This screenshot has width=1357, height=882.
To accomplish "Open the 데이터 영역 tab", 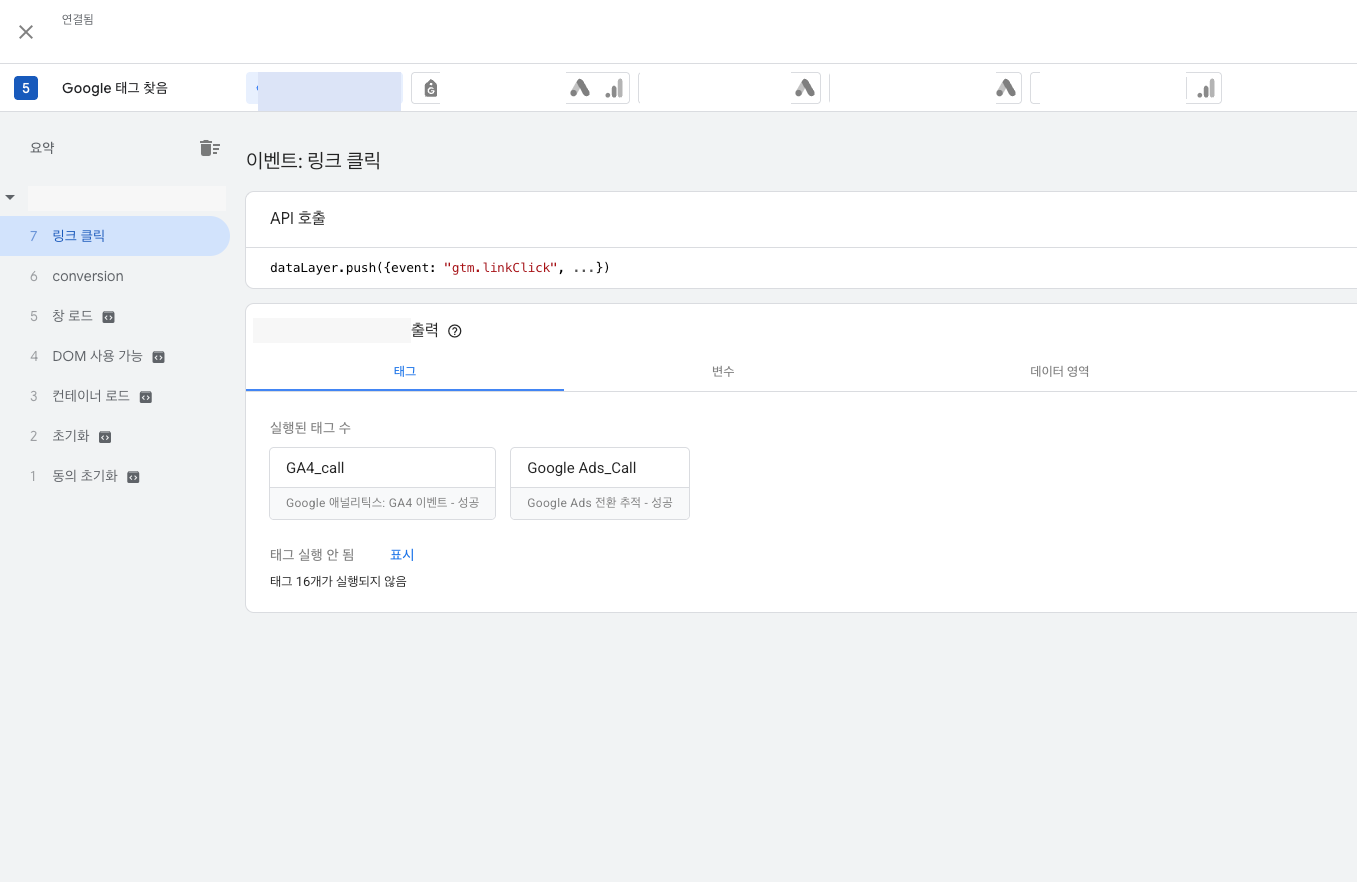I will 1059,371.
